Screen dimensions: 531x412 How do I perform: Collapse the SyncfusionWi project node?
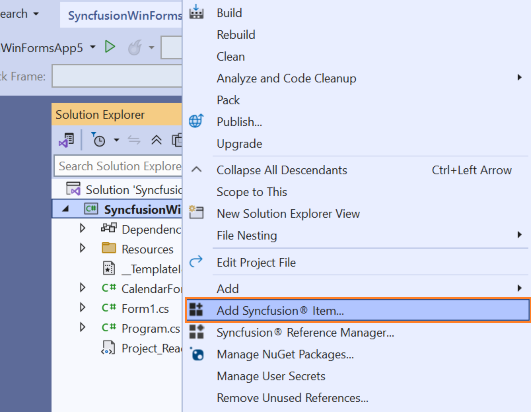(x=66, y=209)
